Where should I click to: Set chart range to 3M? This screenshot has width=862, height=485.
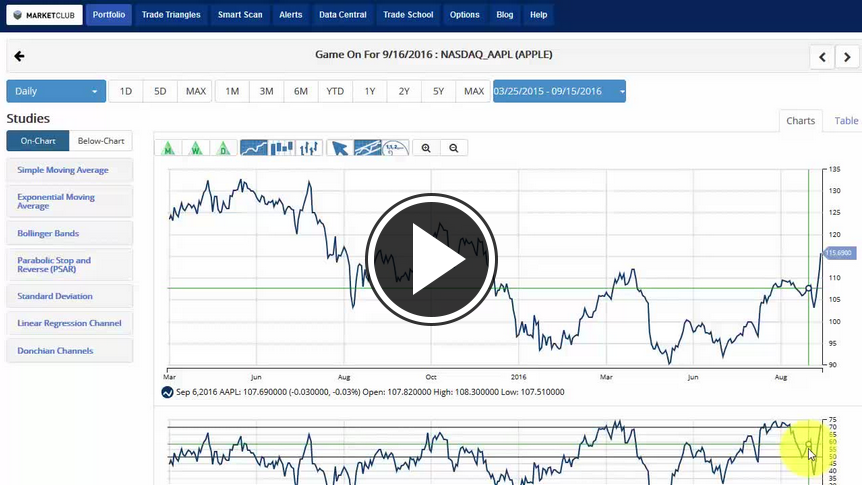[267, 91]
